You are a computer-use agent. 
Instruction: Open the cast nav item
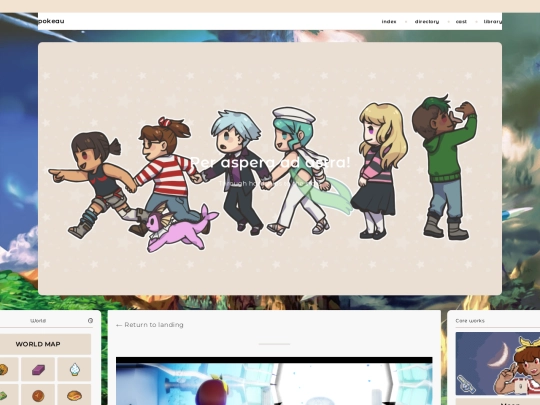pyautogui.click(x=461, y=21)
